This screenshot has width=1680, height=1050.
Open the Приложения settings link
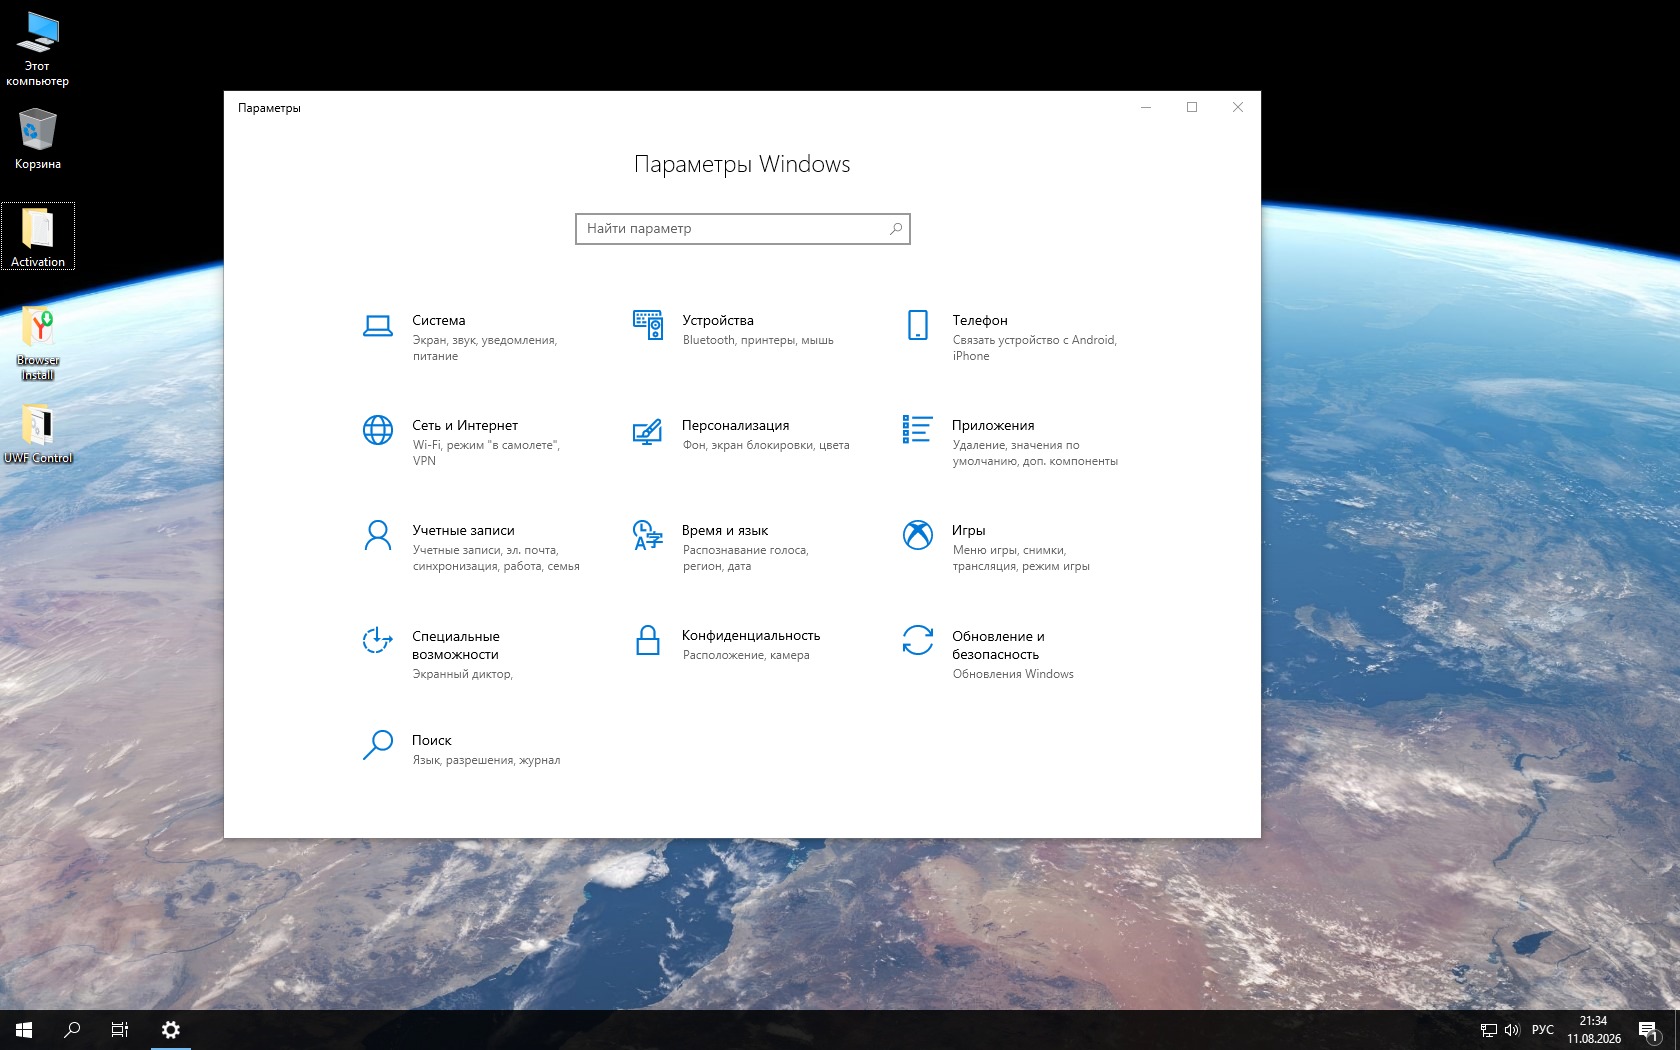pos(993,426)
